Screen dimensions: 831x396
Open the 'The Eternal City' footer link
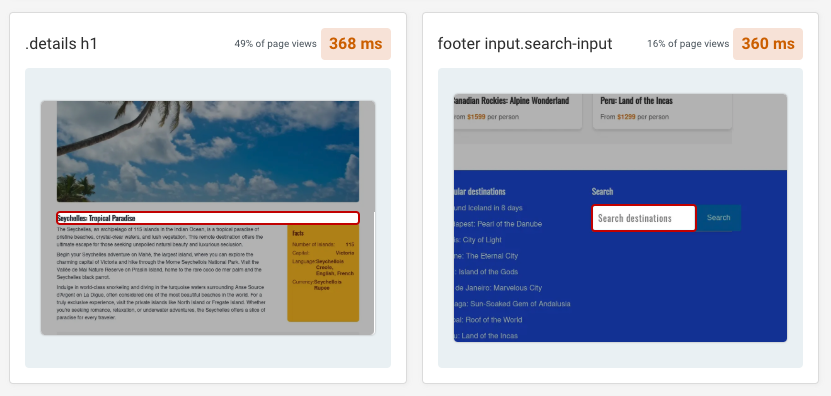[x=486, y=256]
